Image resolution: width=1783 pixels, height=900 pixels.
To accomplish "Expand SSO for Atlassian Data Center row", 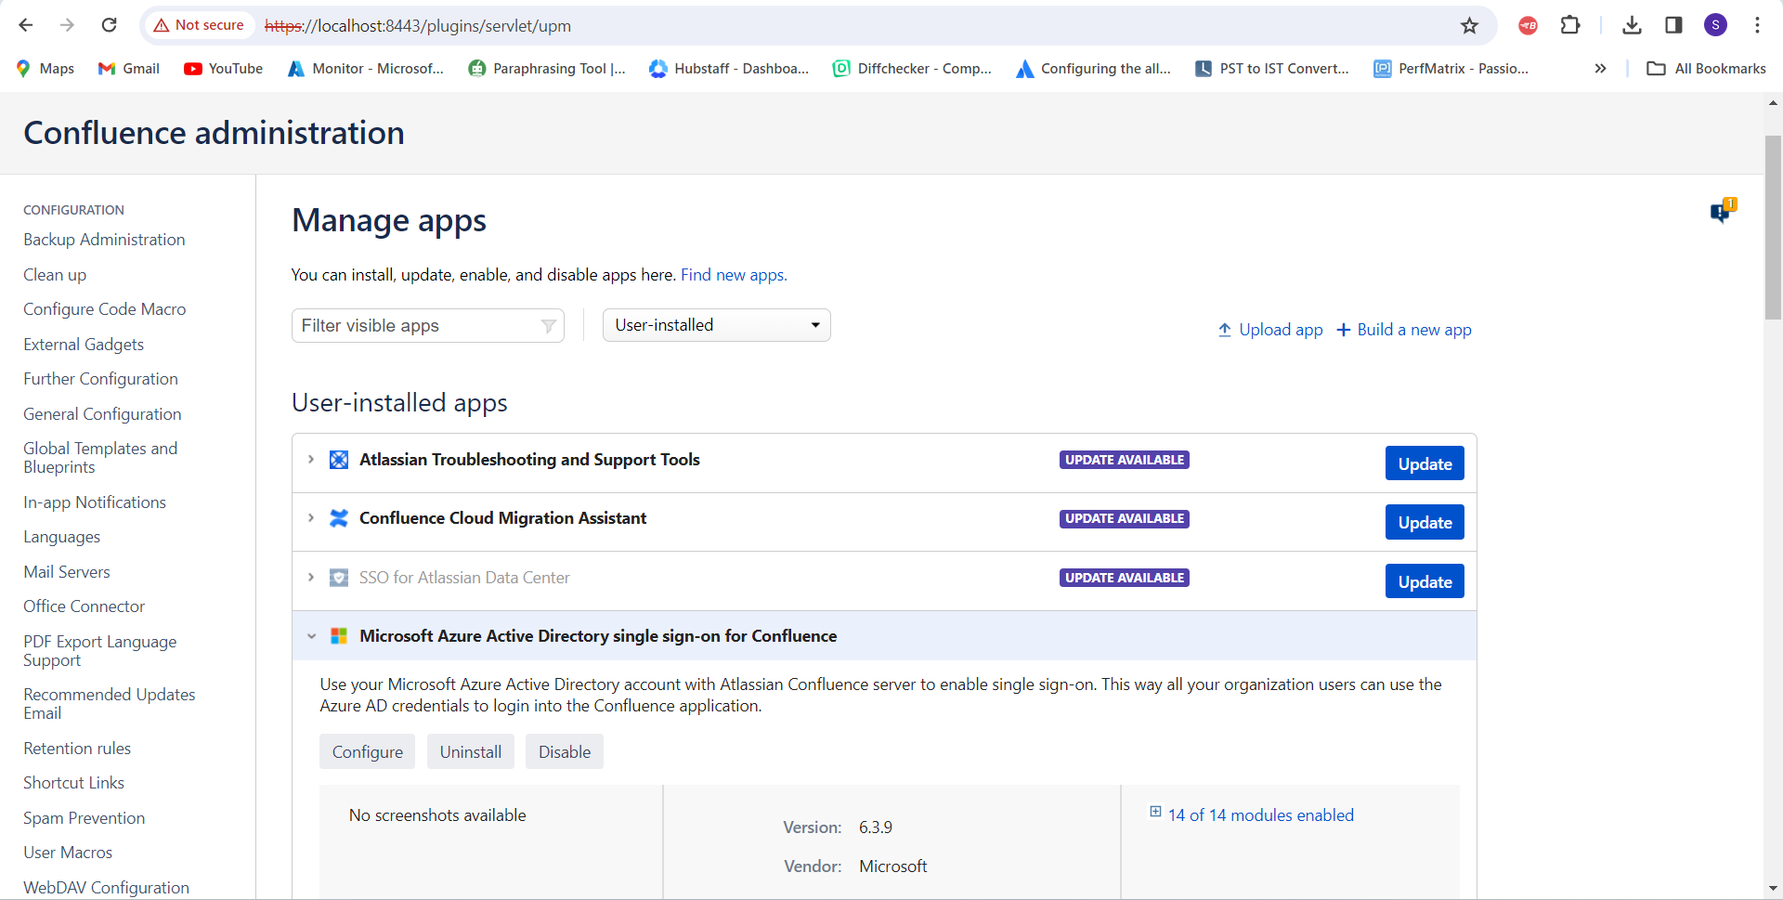I will [x=311, y=578].
